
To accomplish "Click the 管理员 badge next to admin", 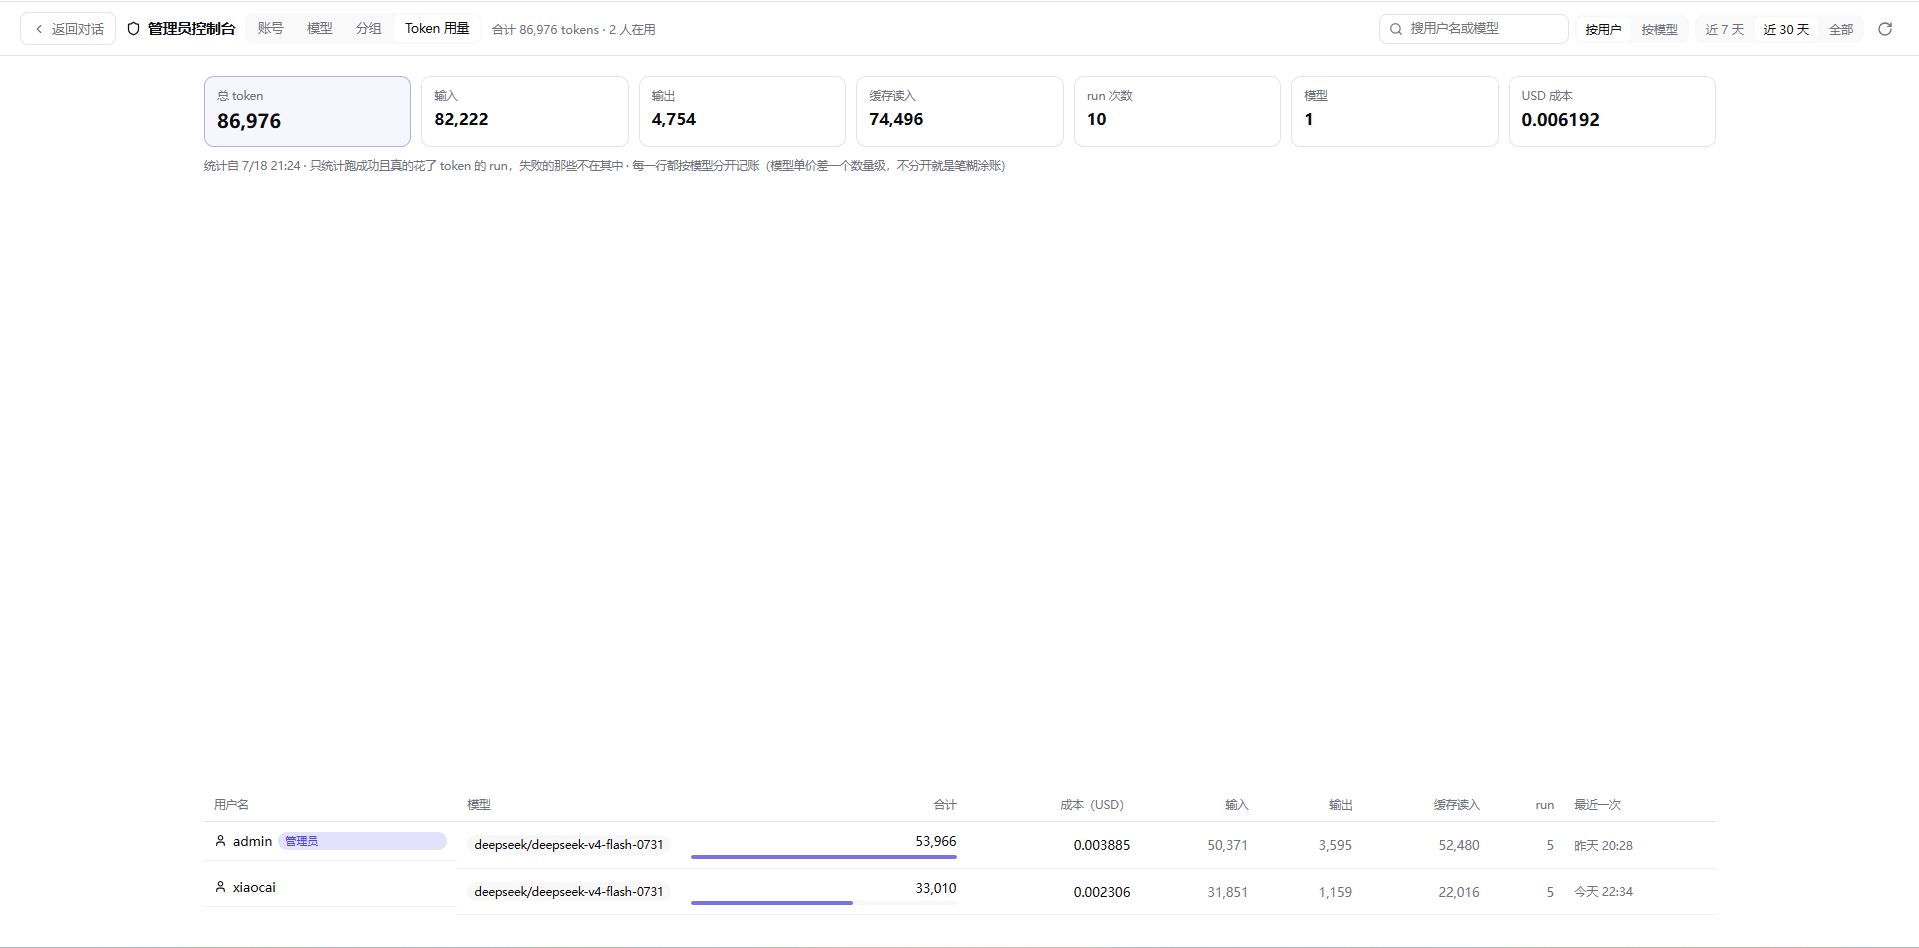I will coord(362,841).
